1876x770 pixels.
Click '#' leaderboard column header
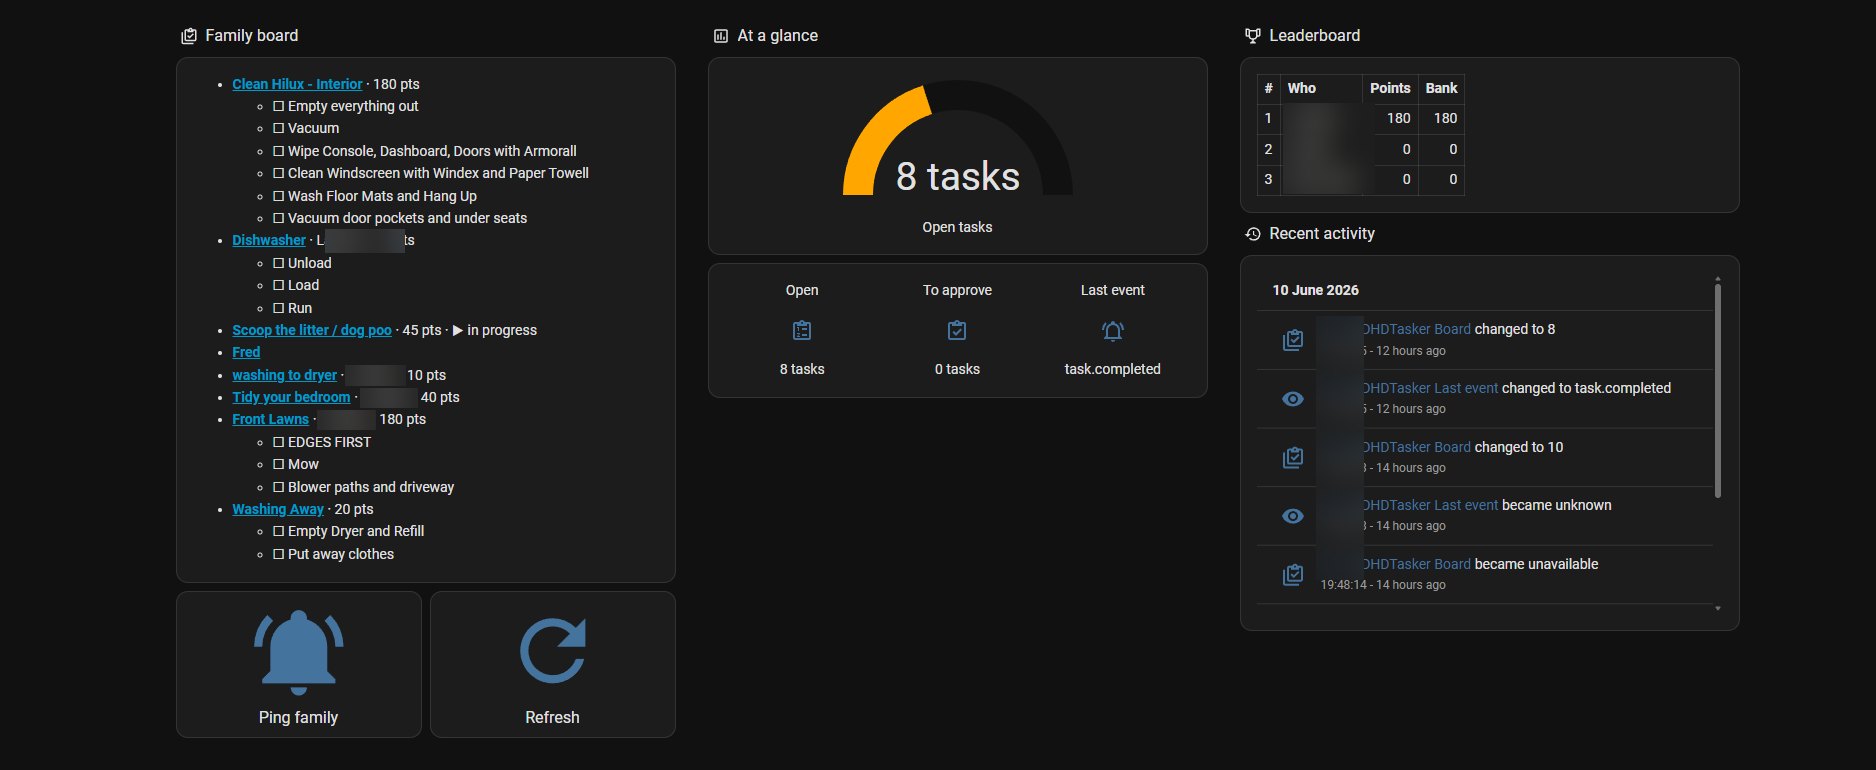(1268, 88)
